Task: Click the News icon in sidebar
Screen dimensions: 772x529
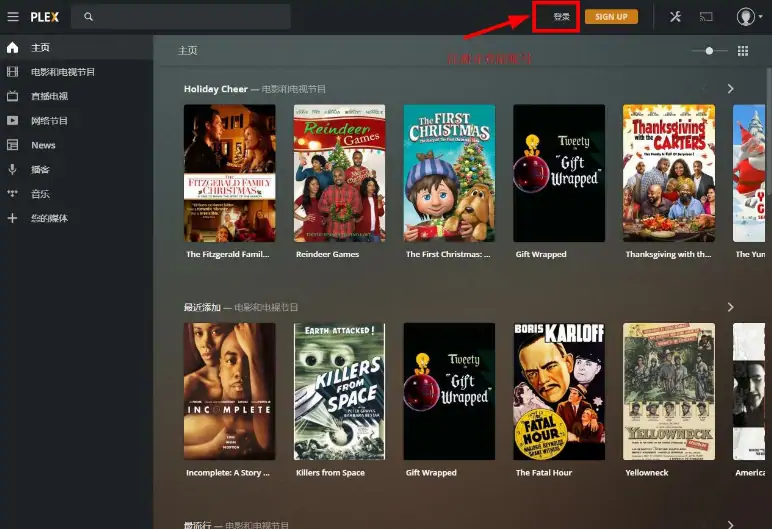Action: coord(12,145)
